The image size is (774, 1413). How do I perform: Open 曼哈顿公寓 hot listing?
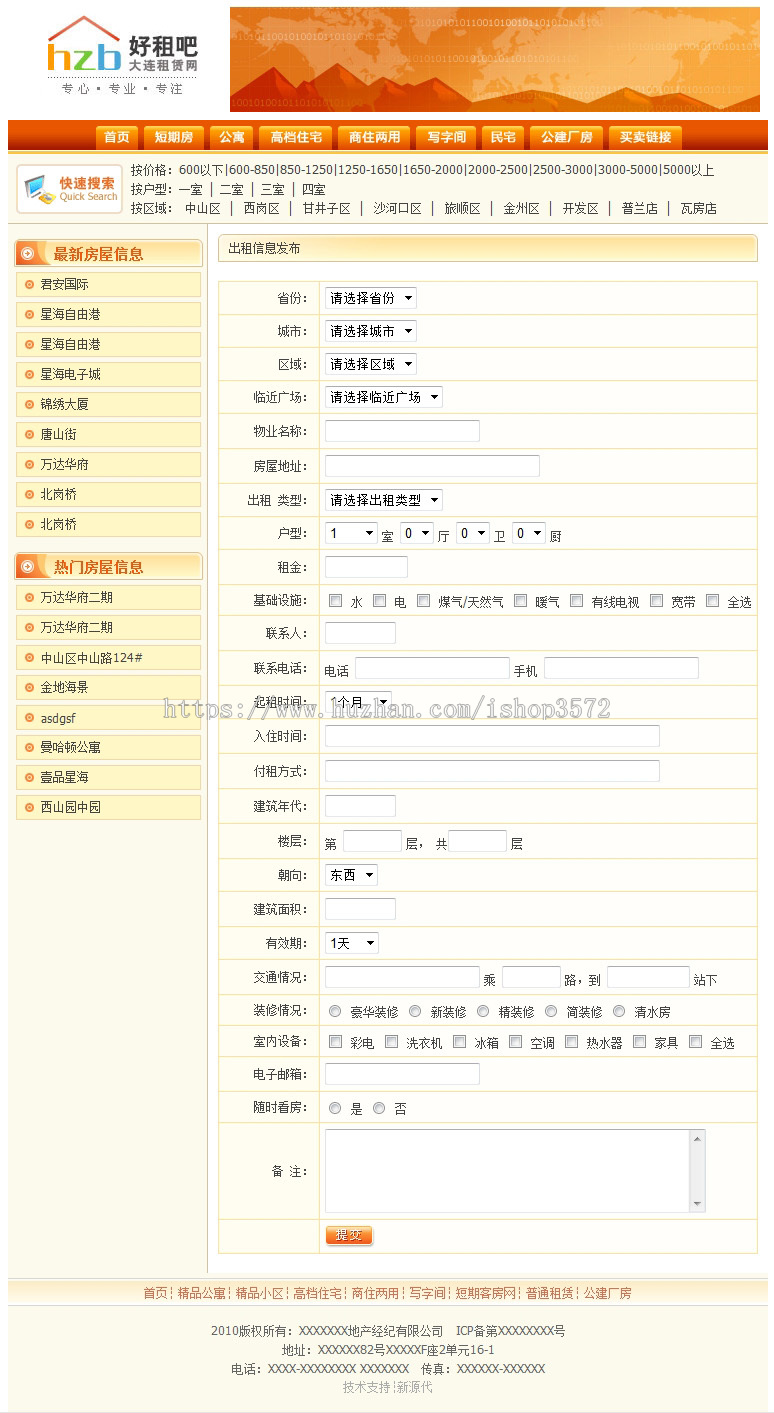(108, 747)
